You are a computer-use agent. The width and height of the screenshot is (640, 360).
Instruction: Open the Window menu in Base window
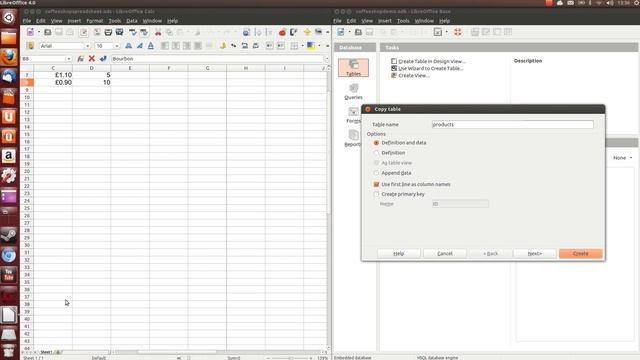tap(424, 21)
